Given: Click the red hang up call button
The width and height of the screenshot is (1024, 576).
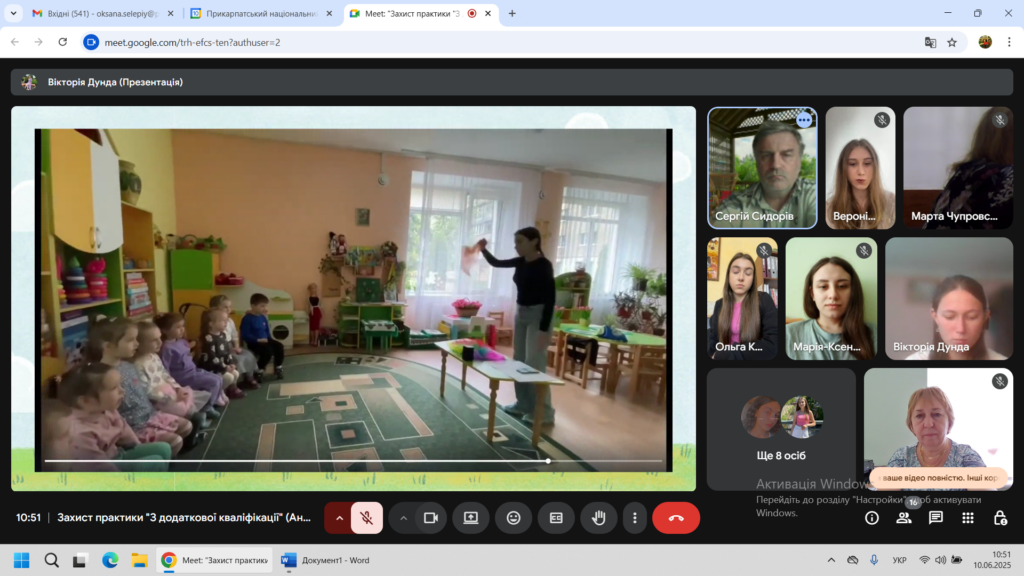Looking at the screenshot, I should pyautogui.click(x=676, y=518).
